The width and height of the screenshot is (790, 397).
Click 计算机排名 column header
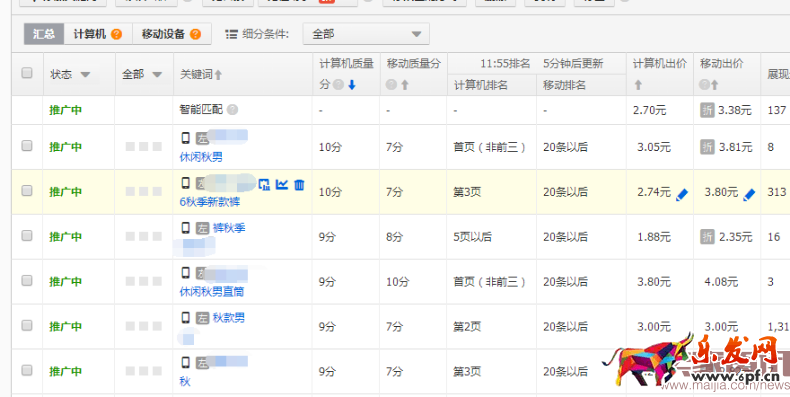pos(481,85)
